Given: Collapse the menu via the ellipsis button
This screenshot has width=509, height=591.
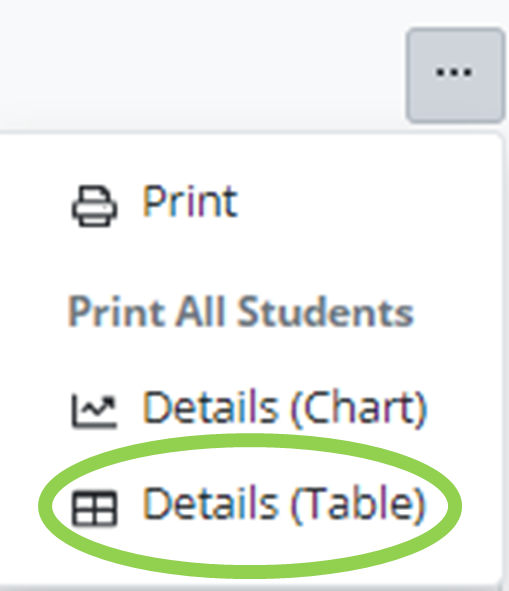Looking at the screenshot, I should [455, 75].
